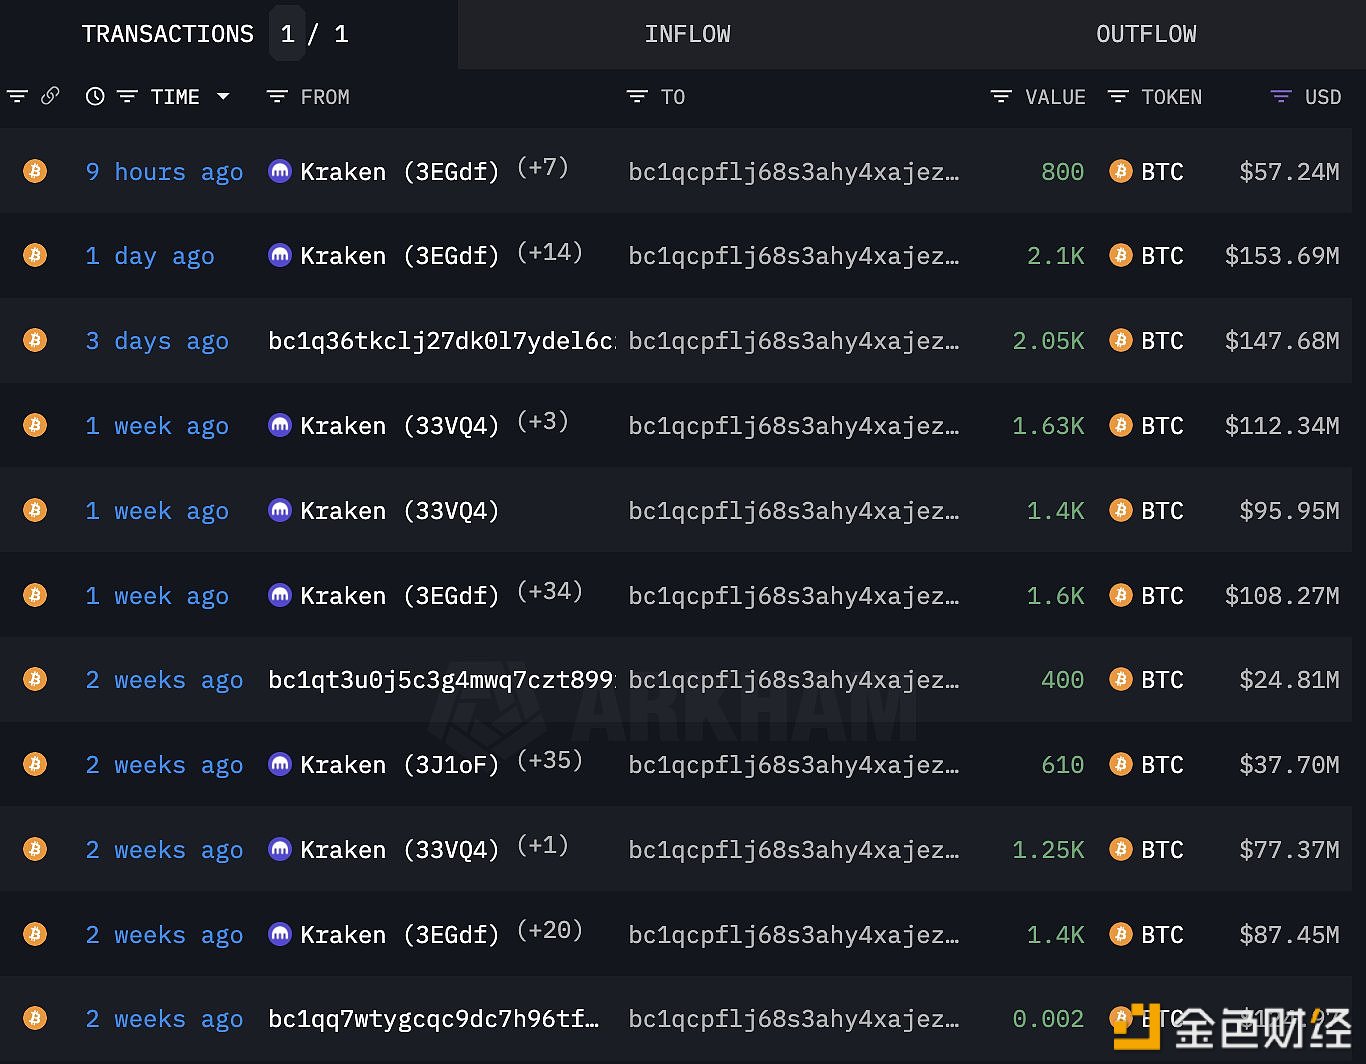Open the TIME column filter icon
1366x1064 pixels.
(x=127, y=97)
